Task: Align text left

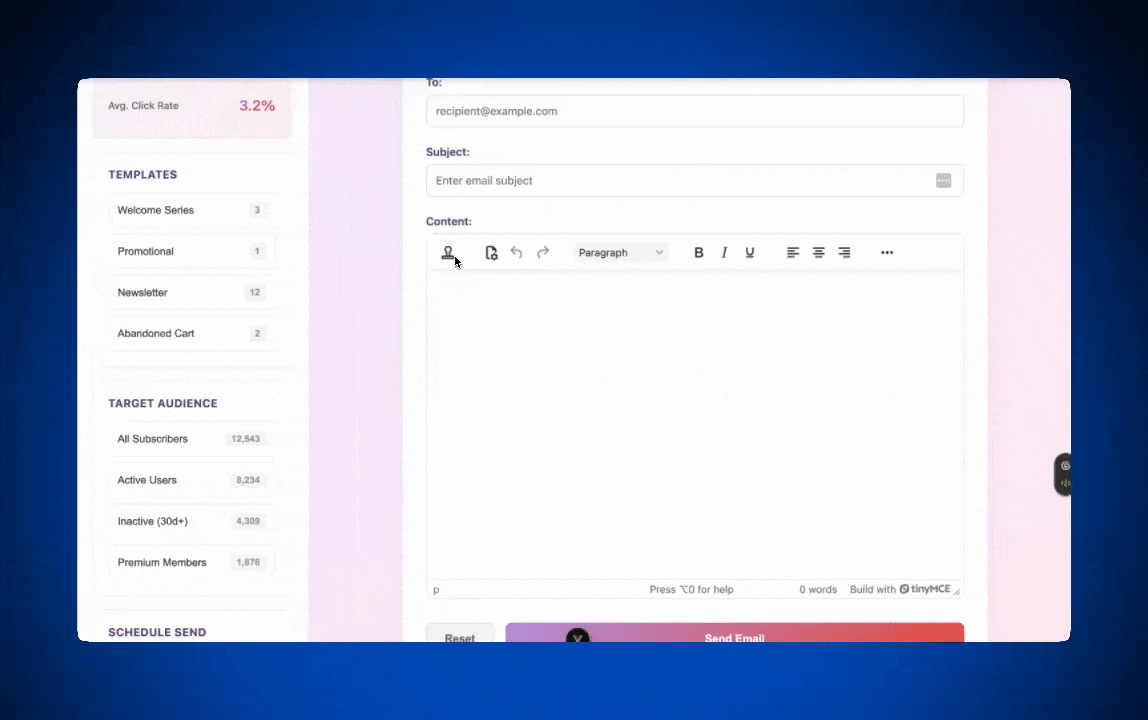Action: tap(793, 253)
